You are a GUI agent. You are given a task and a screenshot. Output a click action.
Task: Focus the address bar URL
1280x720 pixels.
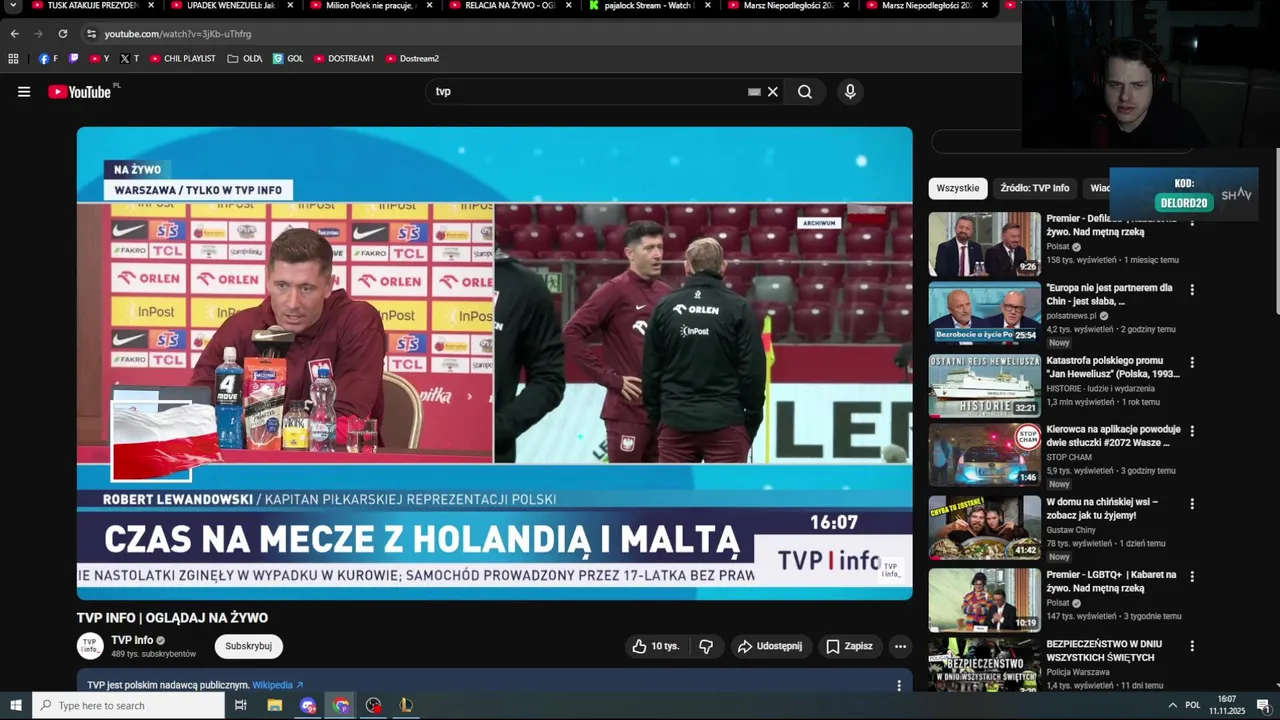coord(178,34)
